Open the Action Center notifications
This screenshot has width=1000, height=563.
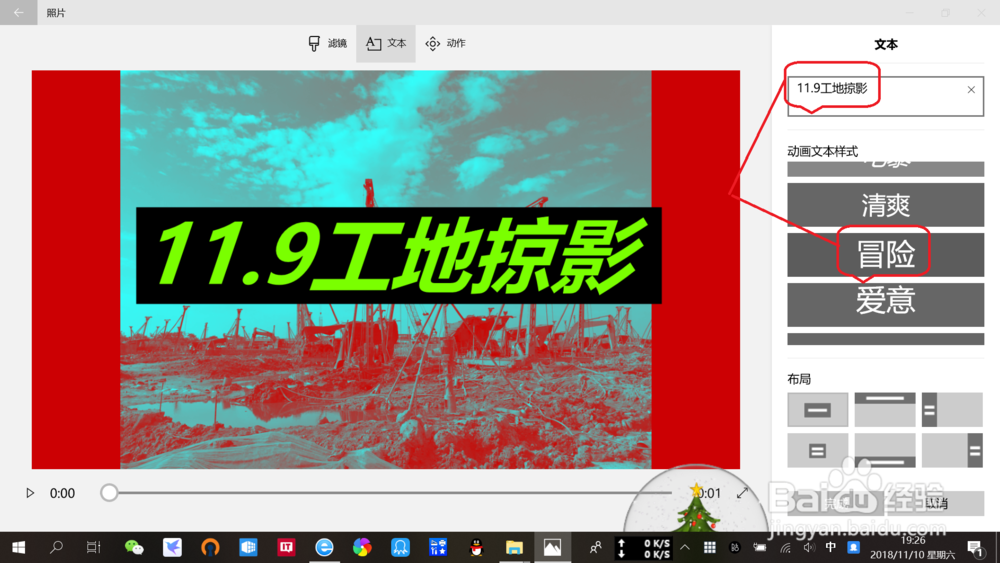tap(974, 548)
